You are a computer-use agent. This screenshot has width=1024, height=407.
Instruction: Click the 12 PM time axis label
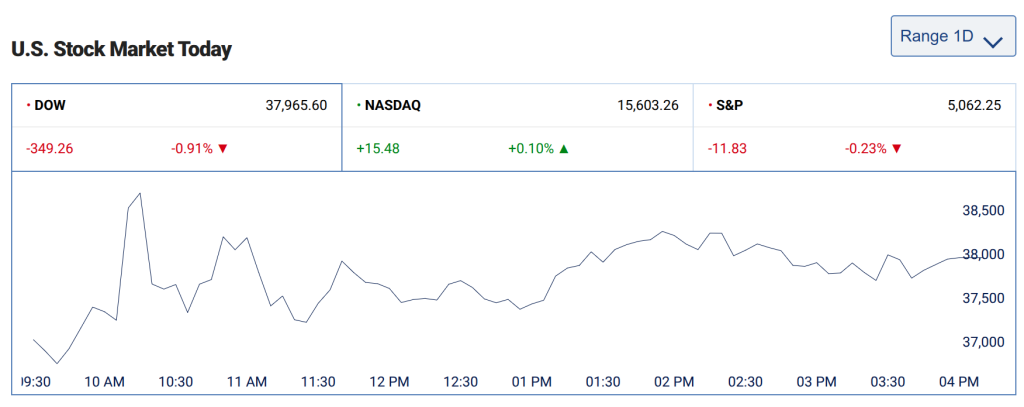tap(389, 382)
